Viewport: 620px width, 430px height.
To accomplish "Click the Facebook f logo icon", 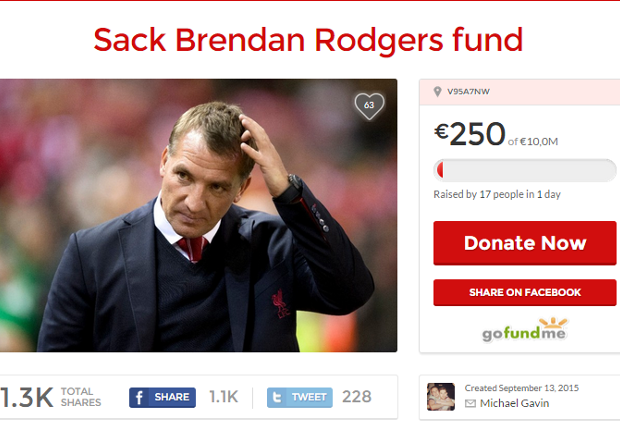I will pyautogui.click(x=139, y=397).
